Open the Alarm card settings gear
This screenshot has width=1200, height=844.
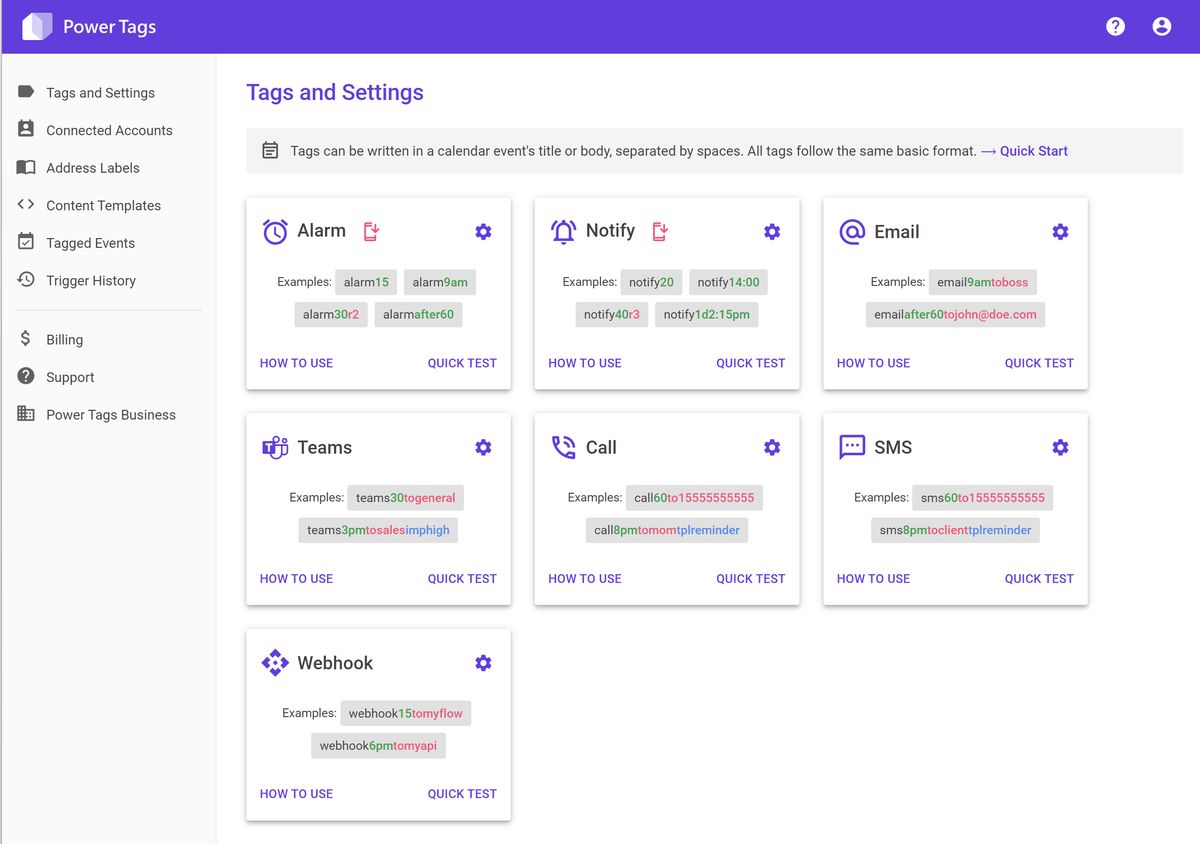483,231
